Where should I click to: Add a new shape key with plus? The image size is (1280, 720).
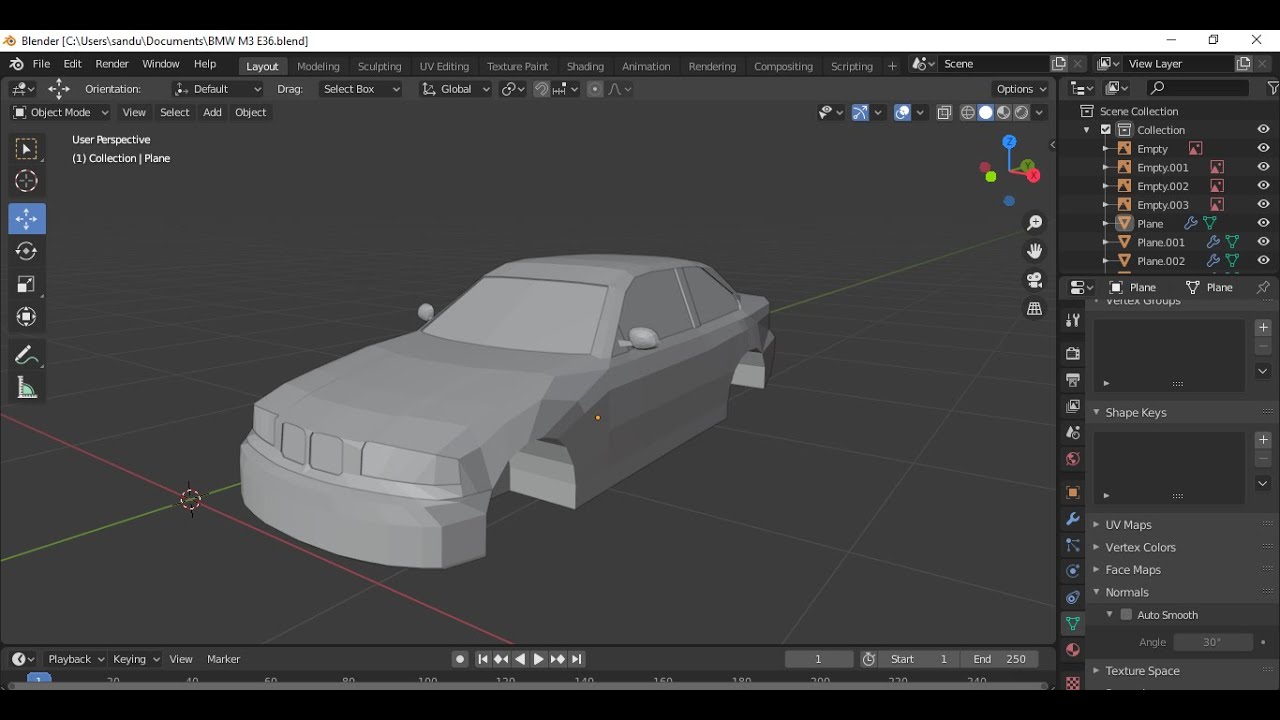pyautogui.click(x=1263, y=440)
